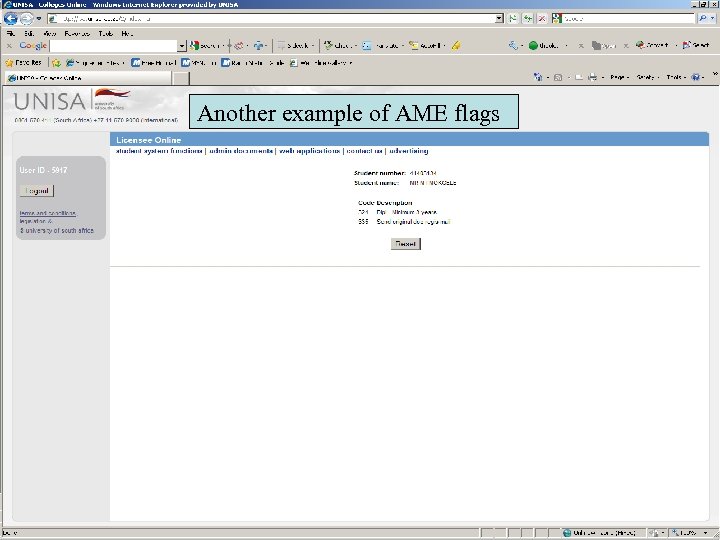This screenshot has width=720, height=540.
Task: Click the Reset button below the flags
Action: [x=406, y=244]
